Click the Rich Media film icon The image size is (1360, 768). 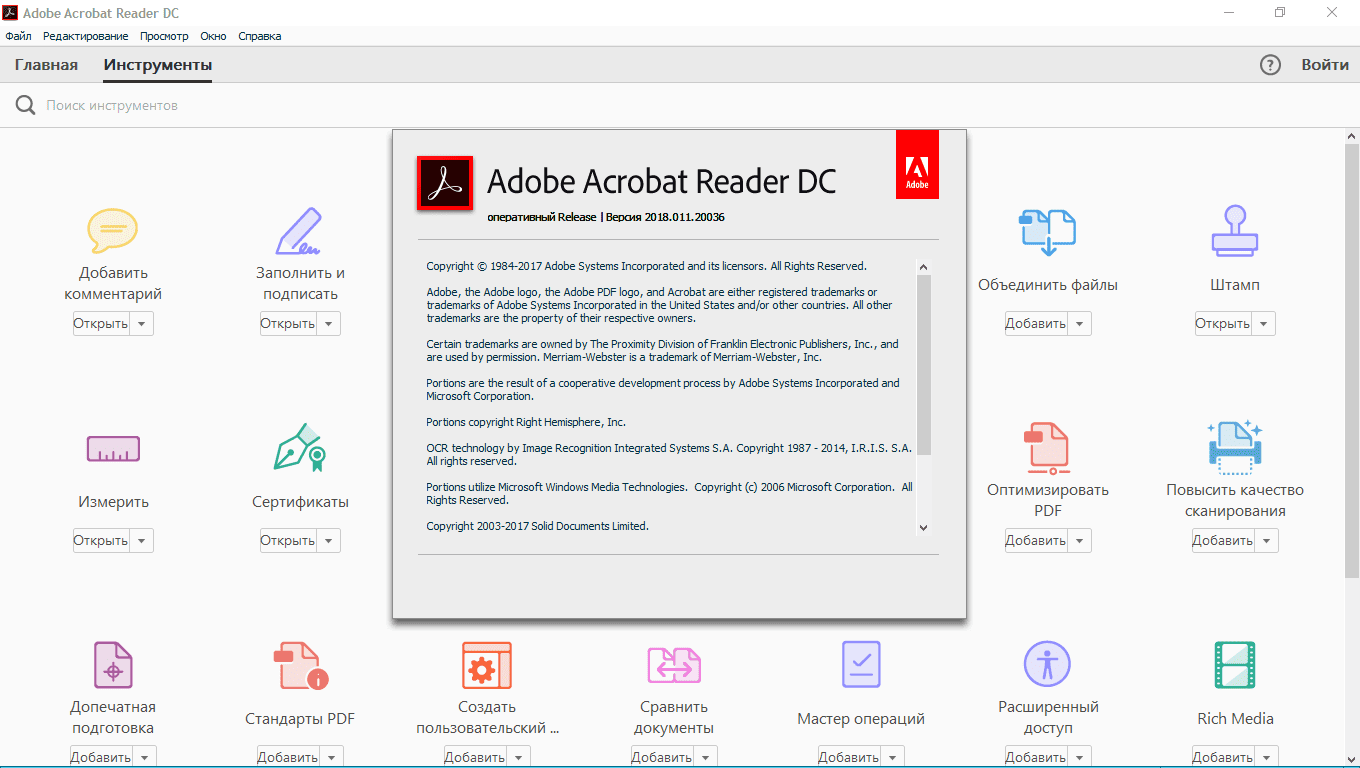(1234, 665)
